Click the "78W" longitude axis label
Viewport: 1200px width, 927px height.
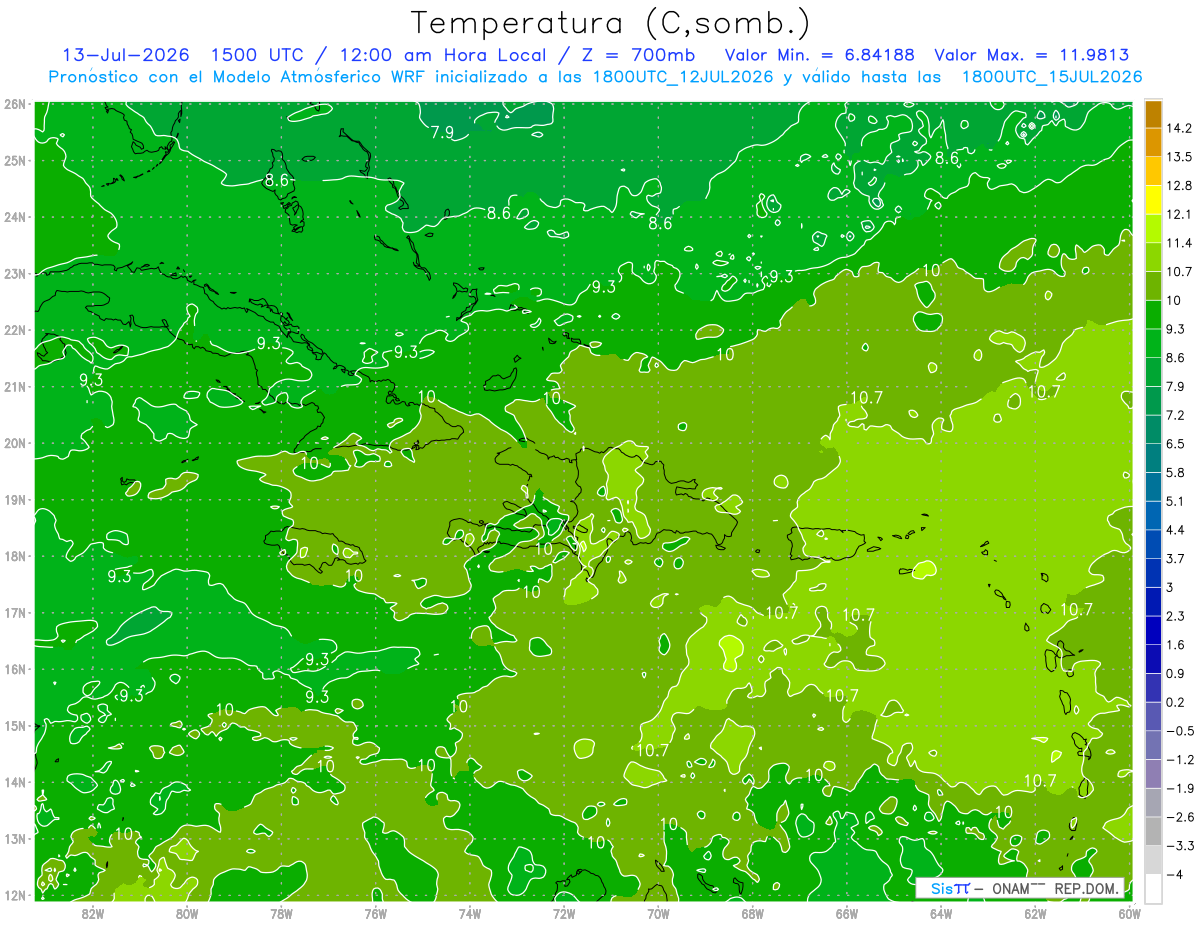281,913
